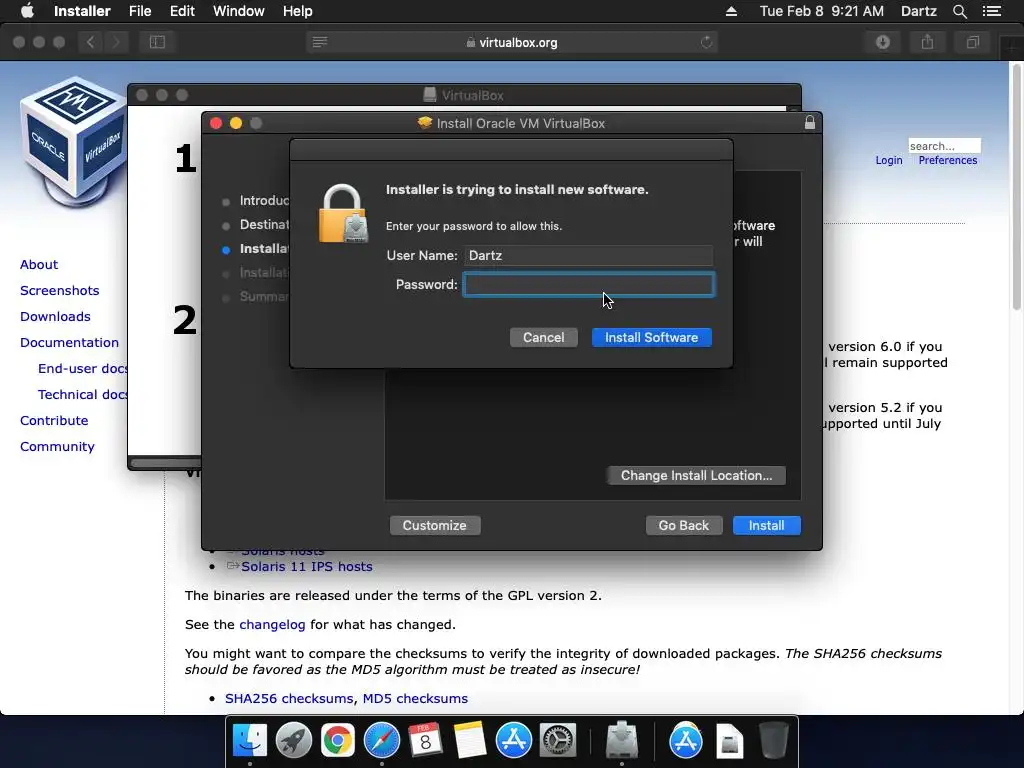Open the changelog link
Viewport: 1024px width, 768px height.
pos(272,625)
